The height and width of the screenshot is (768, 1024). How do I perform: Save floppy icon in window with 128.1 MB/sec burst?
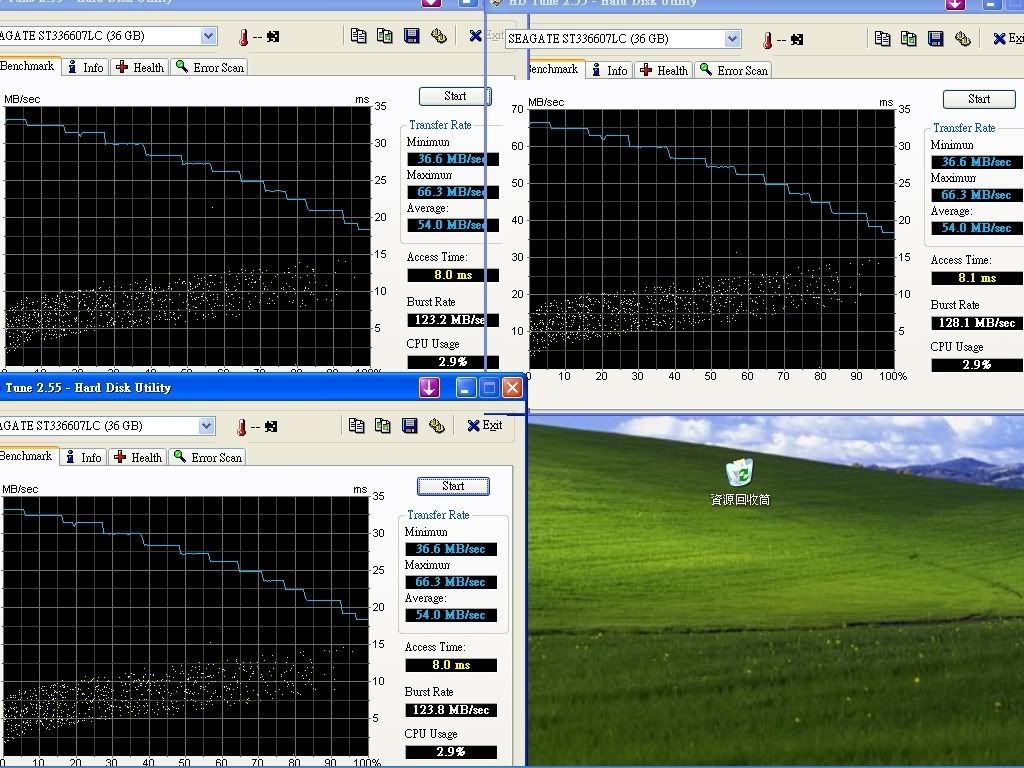(x=936, y=39)
